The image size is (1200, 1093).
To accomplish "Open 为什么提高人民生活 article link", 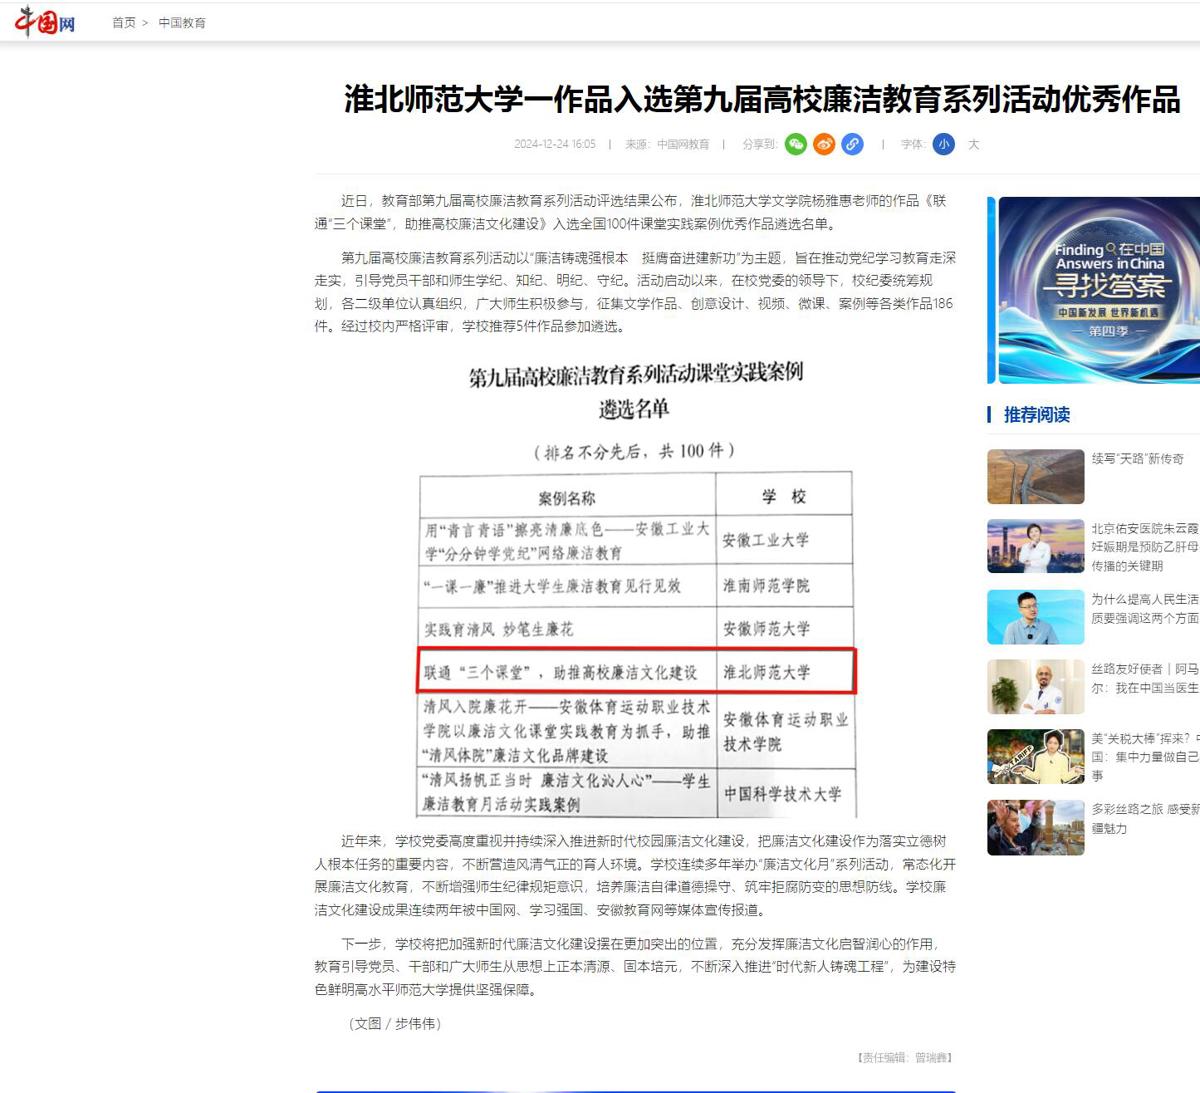I will [x=1144, y=599].
